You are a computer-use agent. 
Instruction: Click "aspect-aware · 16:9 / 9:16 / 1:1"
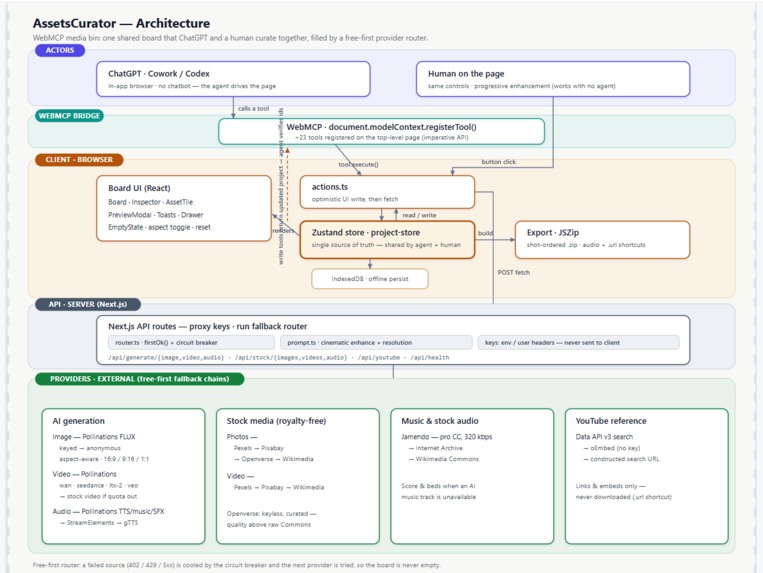click(104, 459)
